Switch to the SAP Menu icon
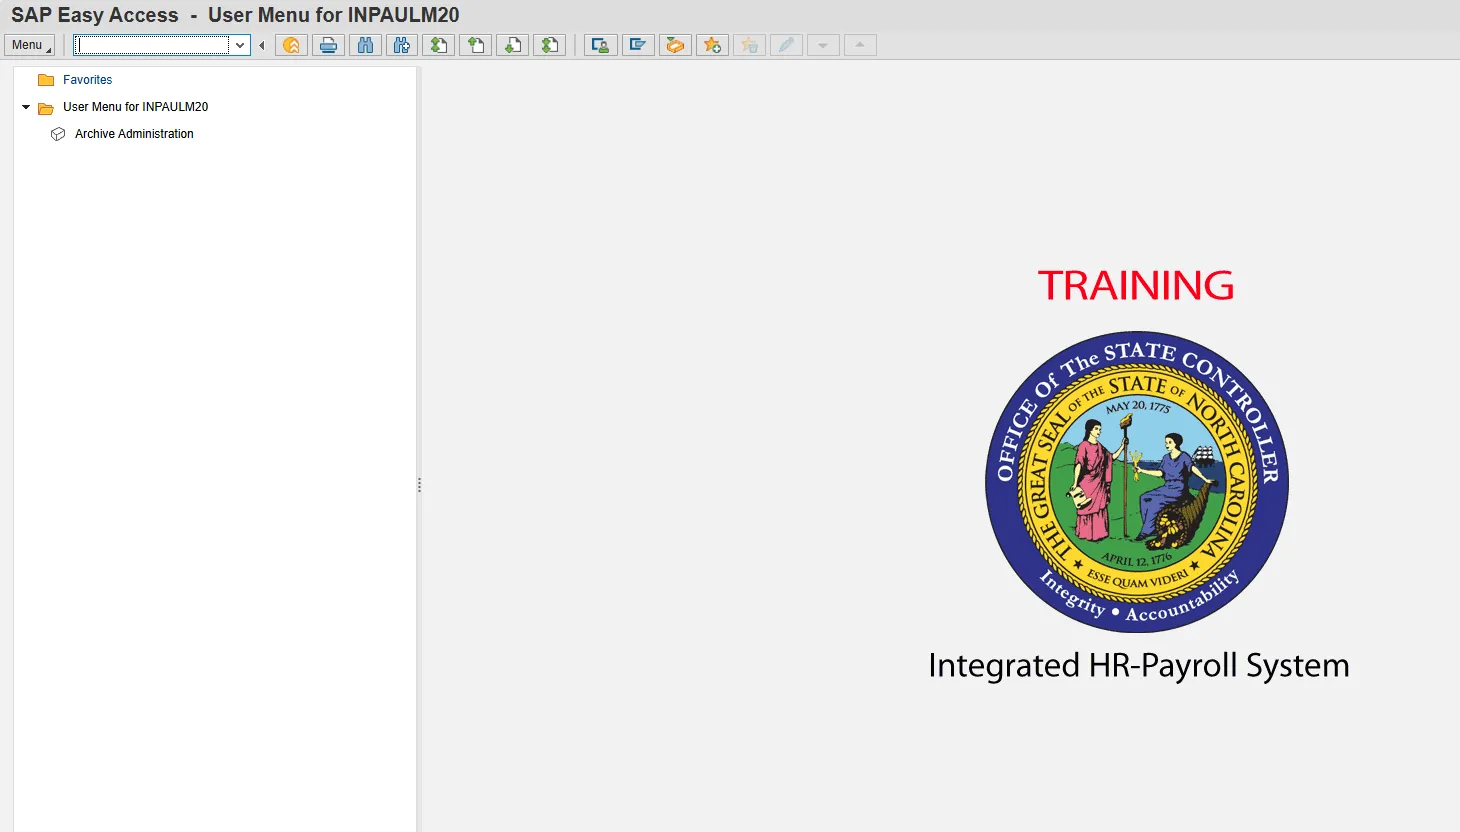The image size is (1460, 832). coord(637,45)
